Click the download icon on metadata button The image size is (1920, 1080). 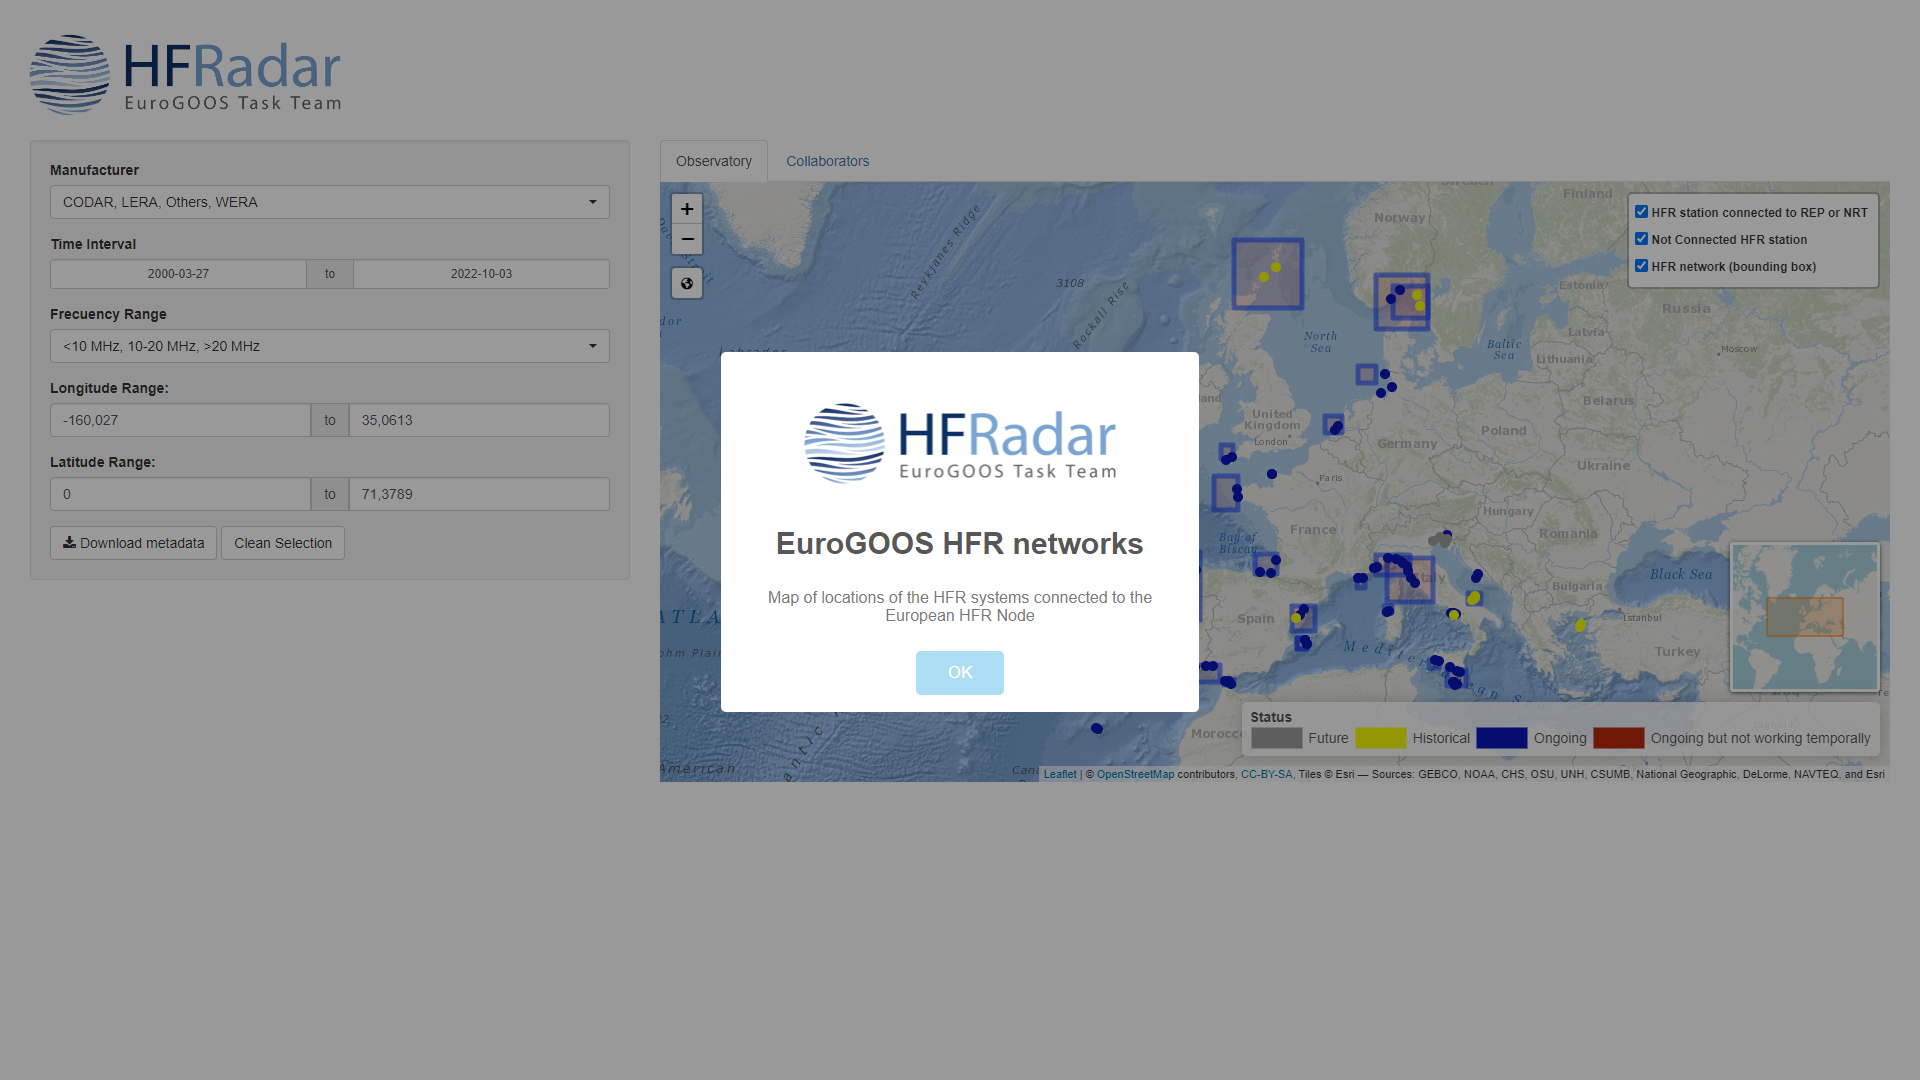pos(69,543)
